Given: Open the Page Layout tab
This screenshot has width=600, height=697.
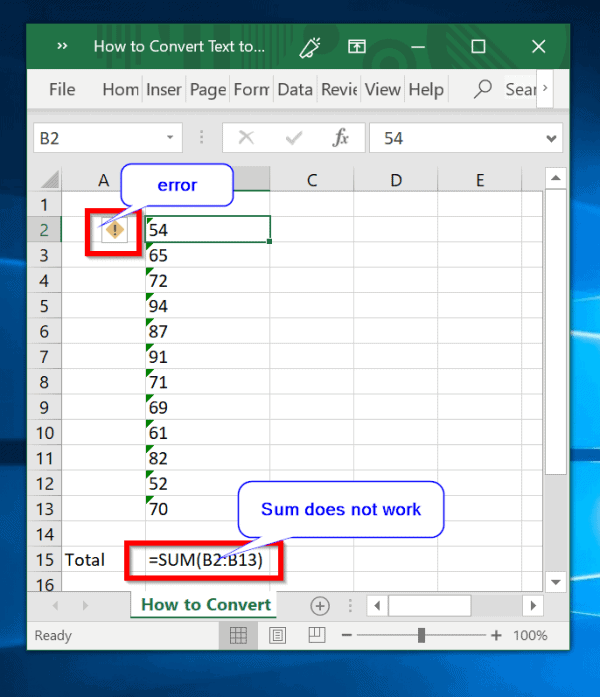Looking at the screenshot, I should pyautogui.click(x=208, y=89).
